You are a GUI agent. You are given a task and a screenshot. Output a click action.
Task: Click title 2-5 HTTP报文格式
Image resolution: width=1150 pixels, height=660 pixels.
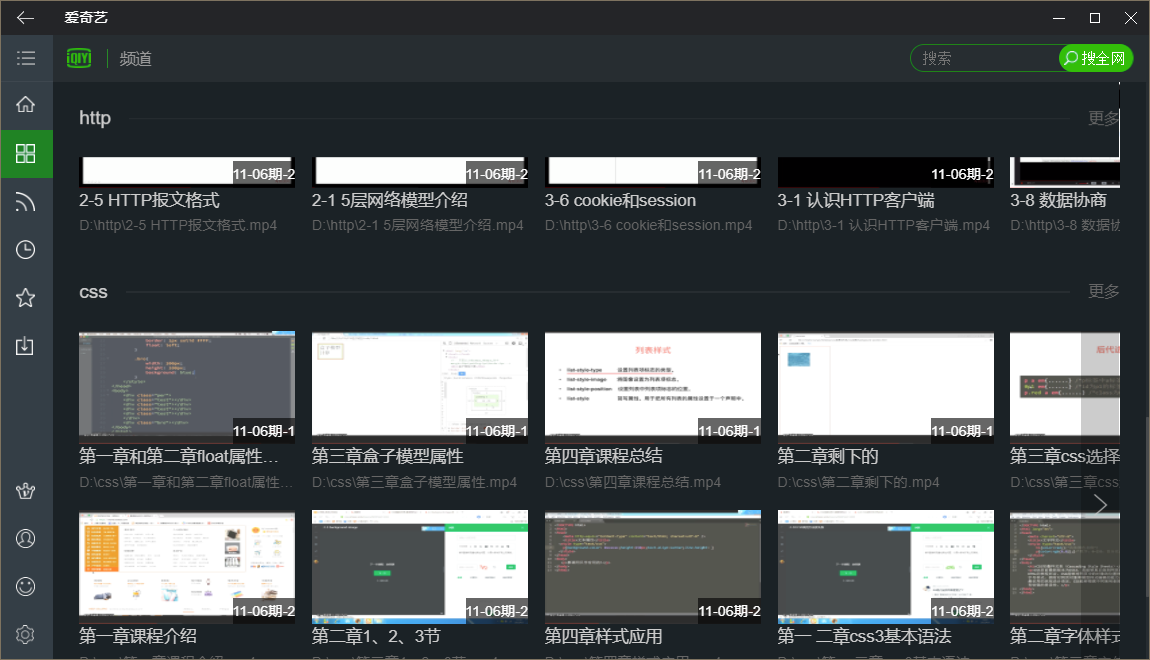click(x=150, y=200)
